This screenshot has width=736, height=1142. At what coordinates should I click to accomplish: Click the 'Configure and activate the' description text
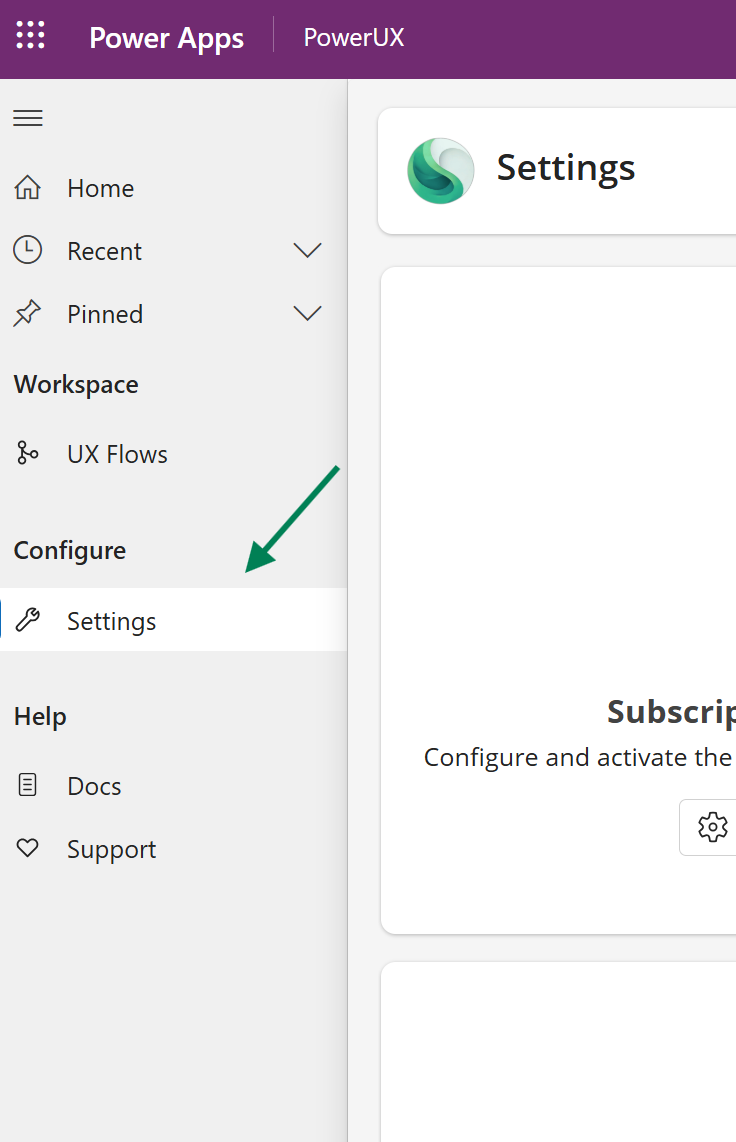[577, 757]
